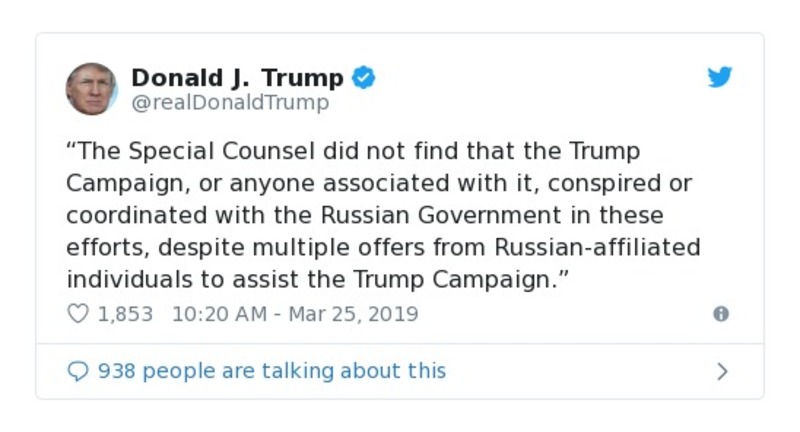The width and height of the screenshot is (800, 432).
Task: Click the 1,853 likes count
Action: [125, 314]
